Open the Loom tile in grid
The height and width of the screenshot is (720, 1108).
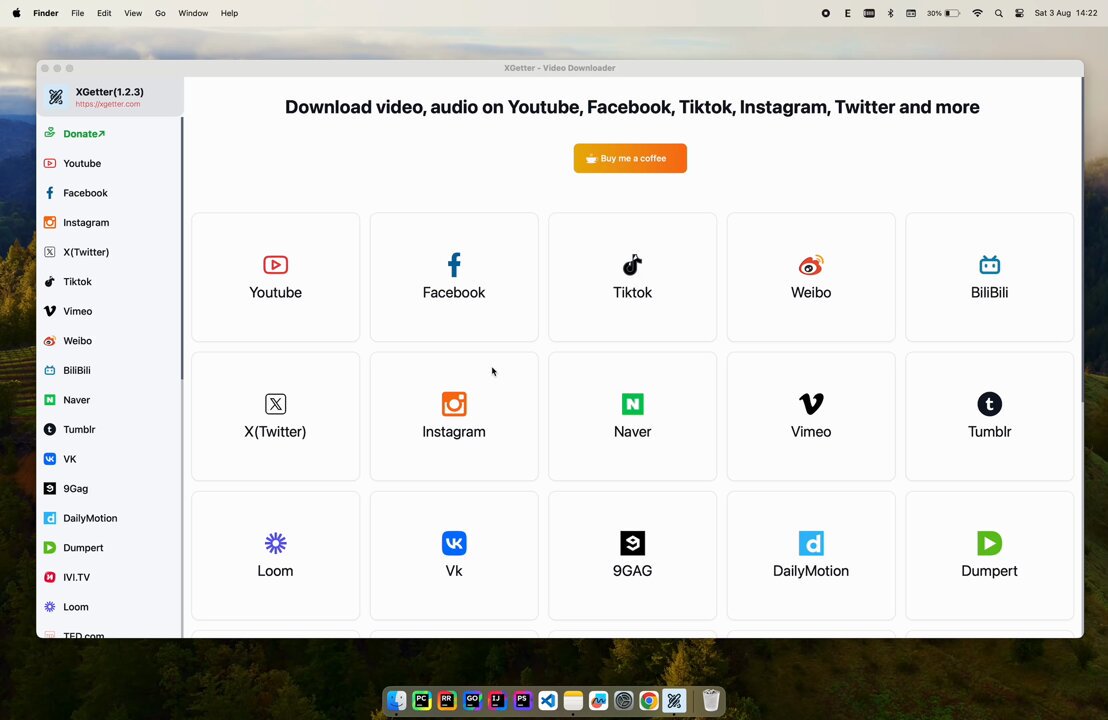pos(275,555)
